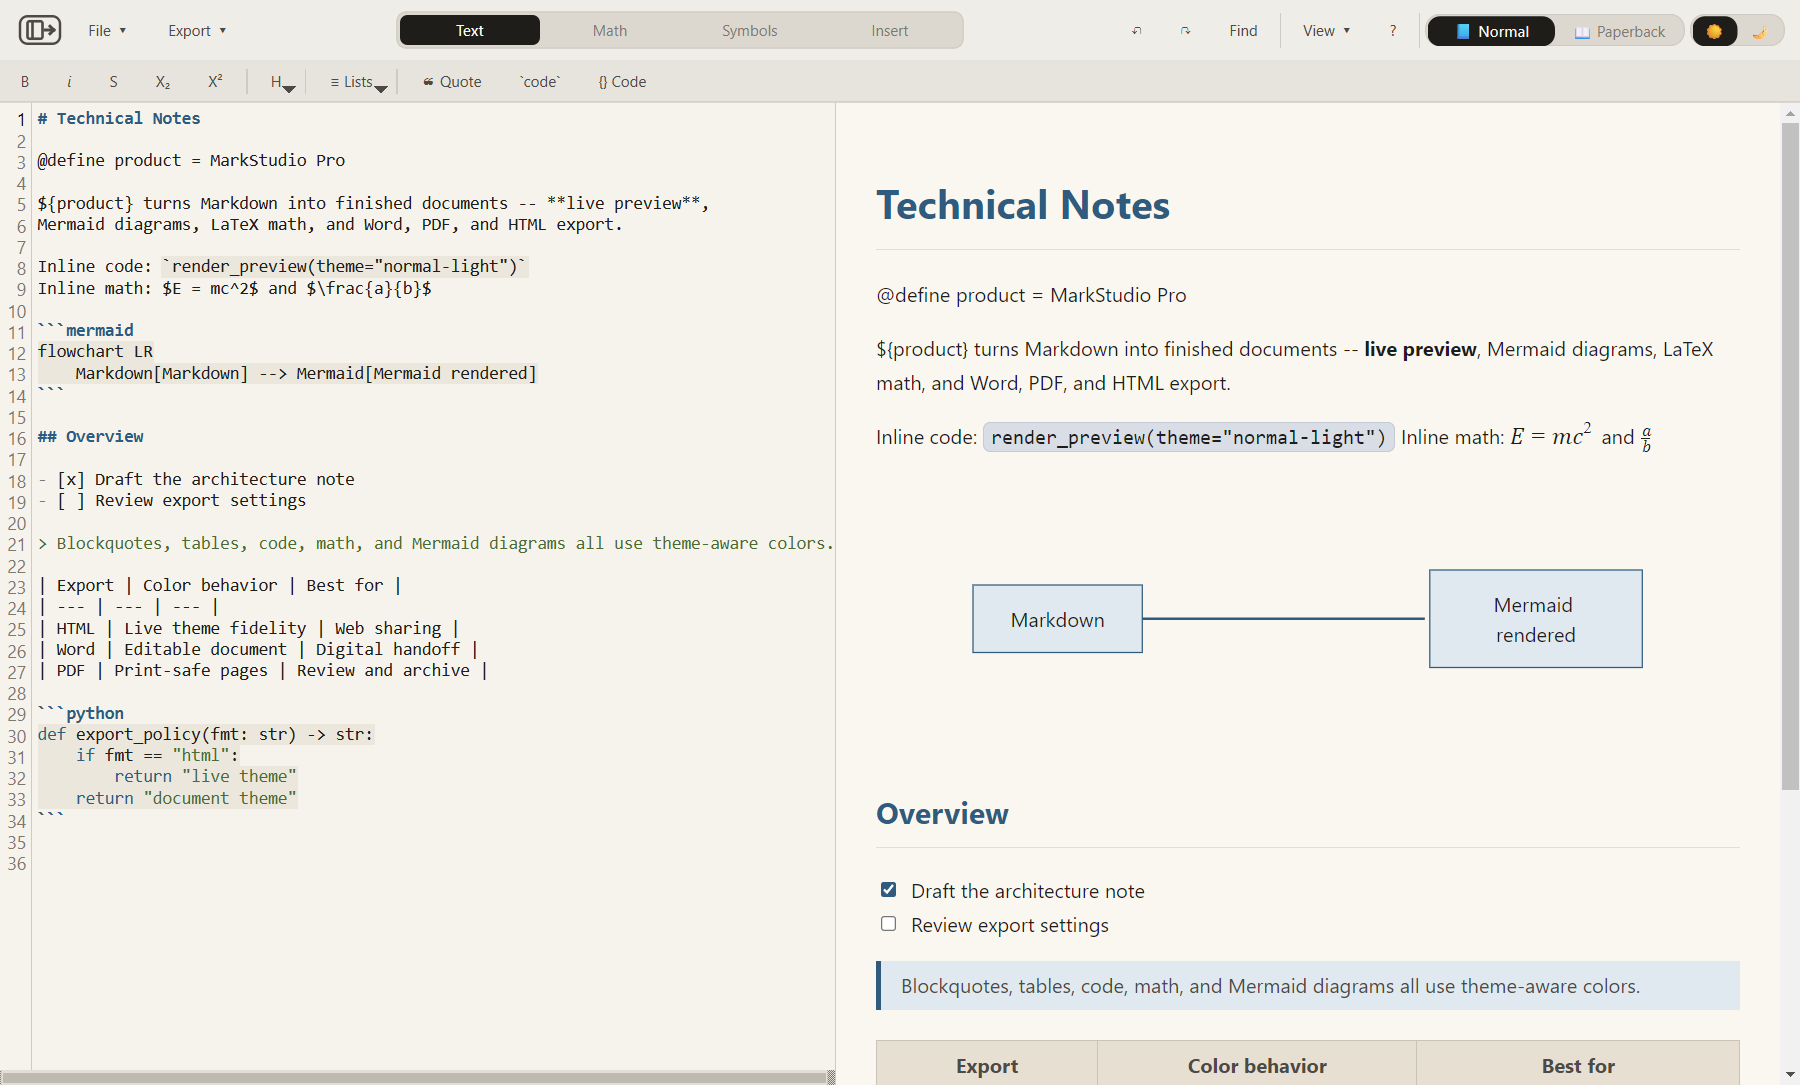Click 'live preview' bold text in preview

coord(1420,349)
